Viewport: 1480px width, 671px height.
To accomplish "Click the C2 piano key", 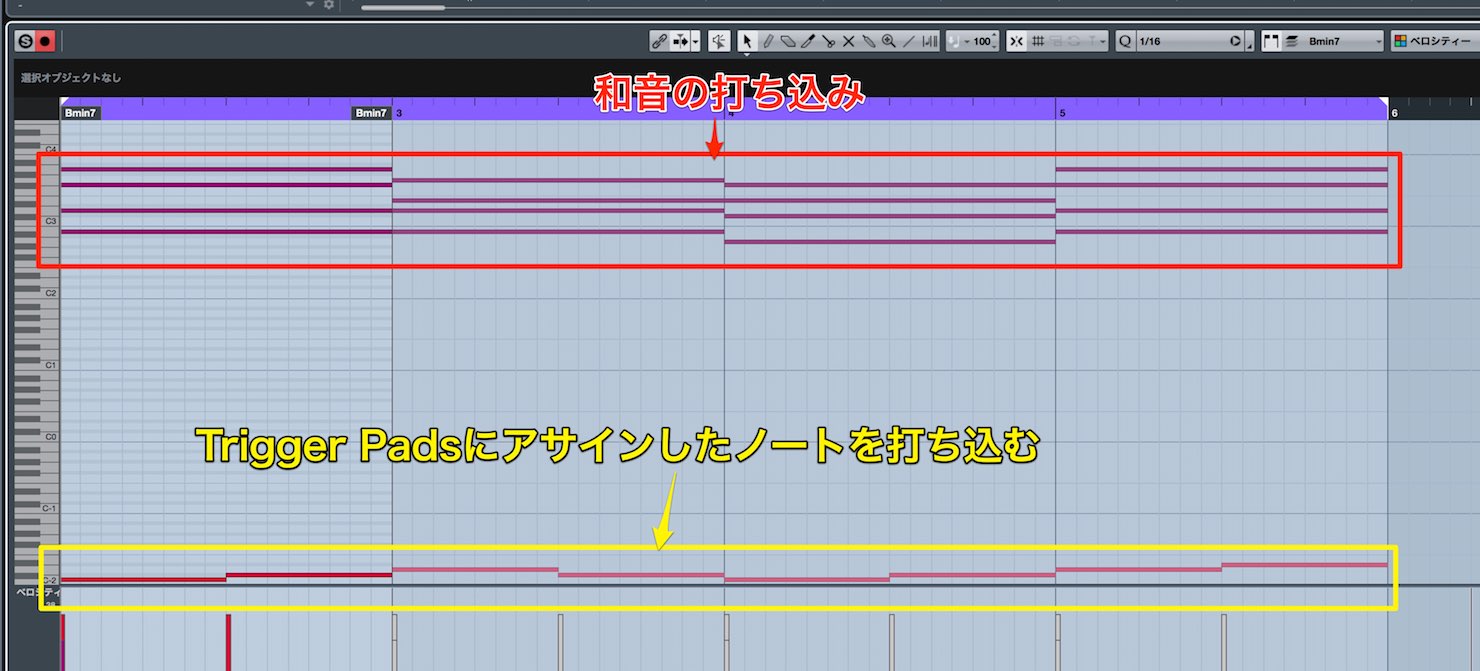I will pos(38,293).
